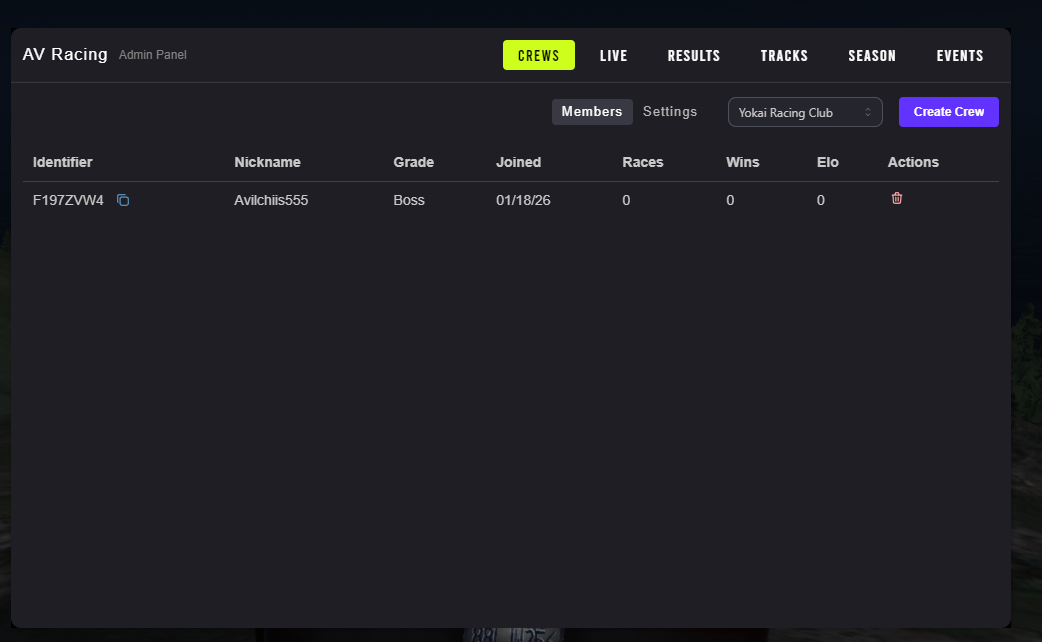Open the Live tab
Viewport: 1042px width, 642px height.
[614, 56]
